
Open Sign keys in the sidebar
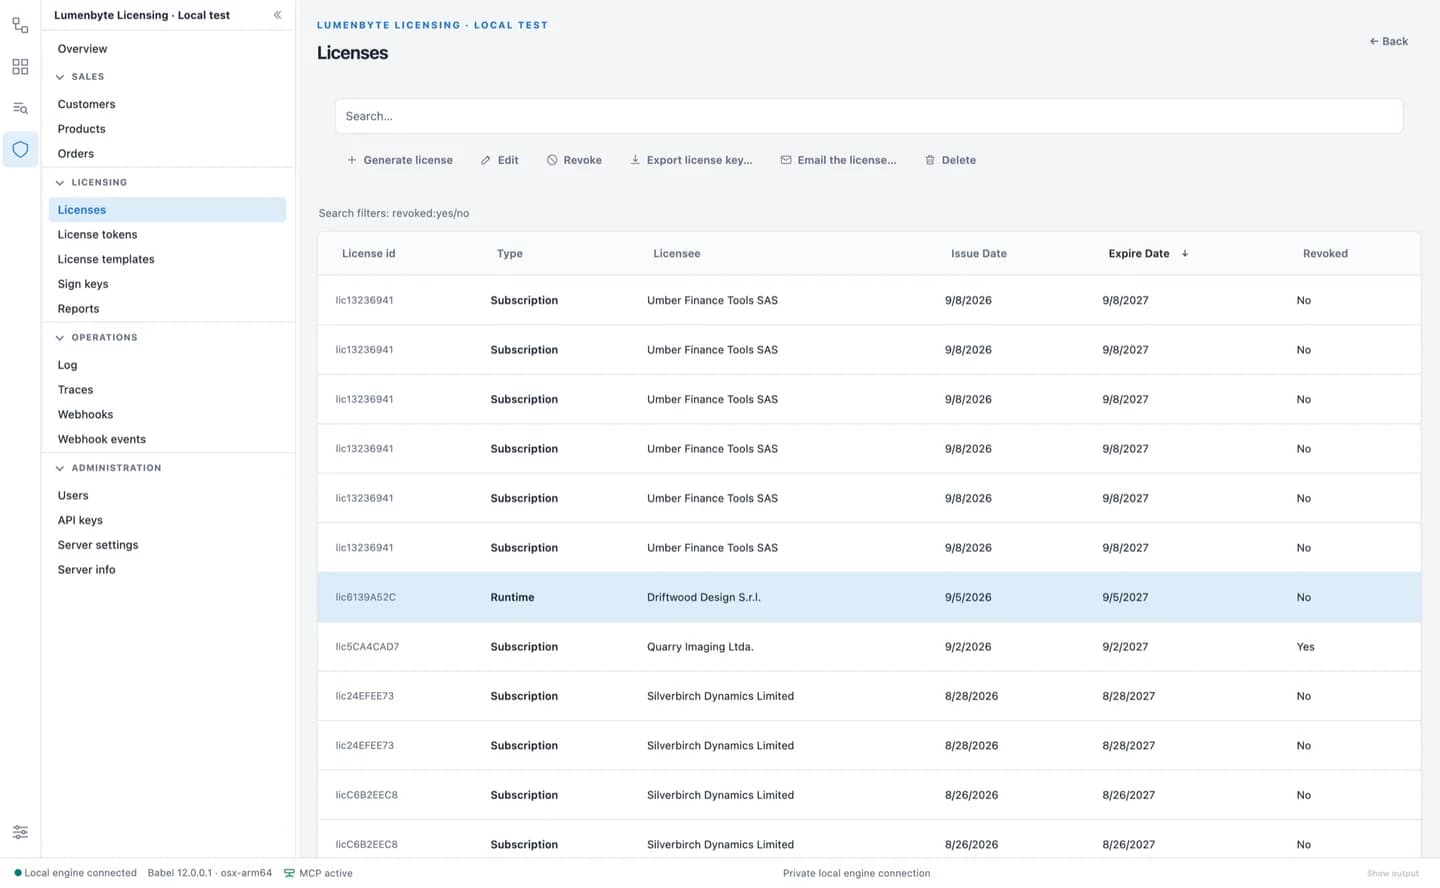(x=83, y=284)
